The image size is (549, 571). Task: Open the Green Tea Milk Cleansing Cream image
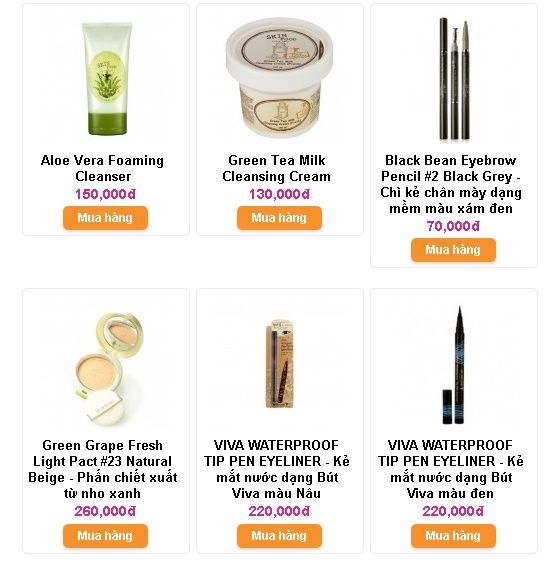279,78
